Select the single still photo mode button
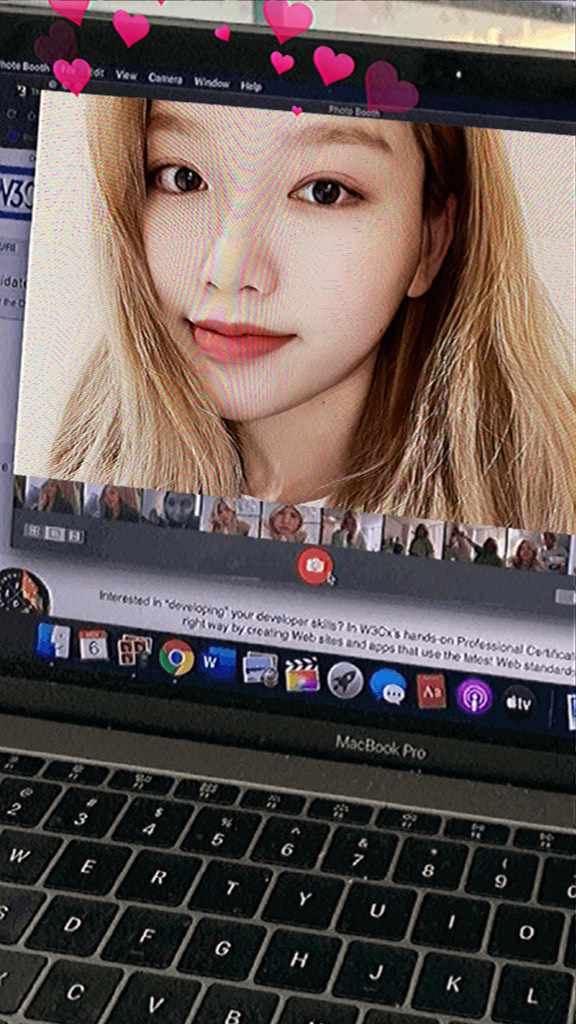 coord(55,534)
